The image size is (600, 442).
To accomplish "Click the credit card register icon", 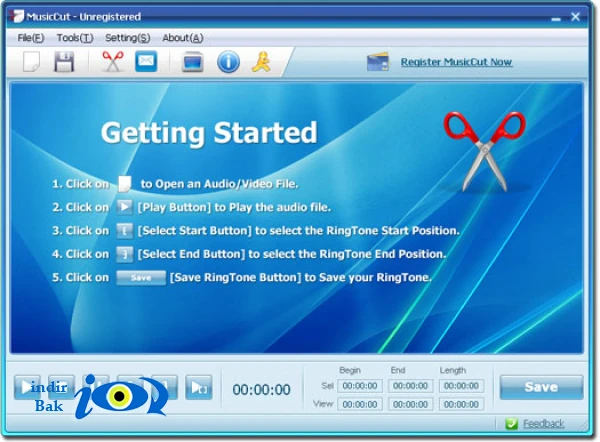I will click(378, 62).
